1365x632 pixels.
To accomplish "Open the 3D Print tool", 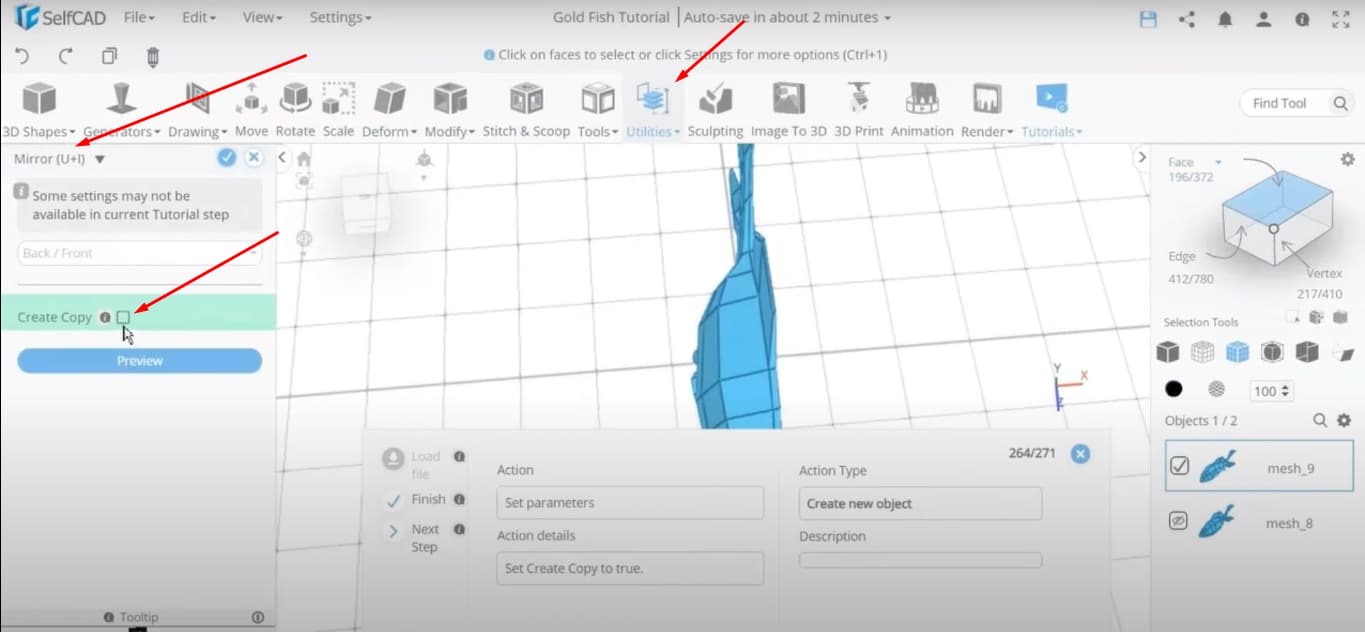I will click(x=857, y=110).
